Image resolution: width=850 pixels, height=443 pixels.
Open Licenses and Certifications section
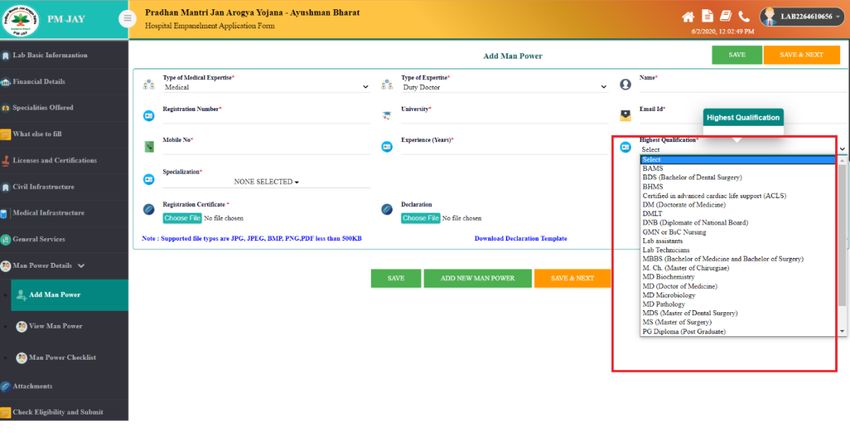pyautogui.click(x=64, y=160)
